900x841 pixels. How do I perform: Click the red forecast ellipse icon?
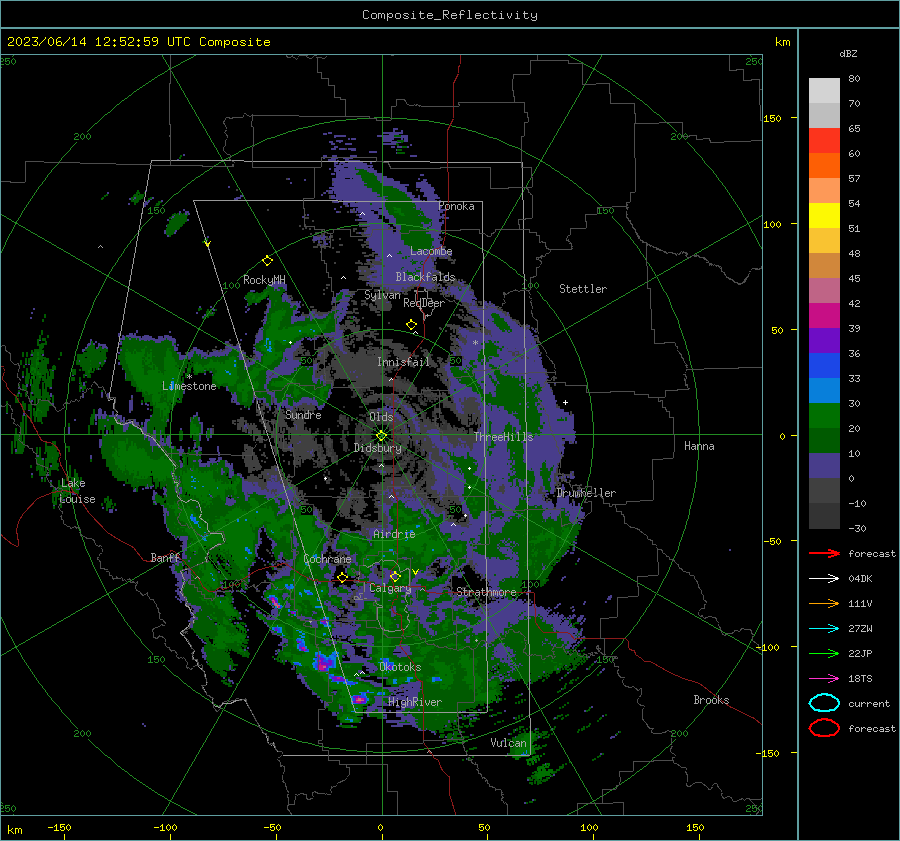824,728
